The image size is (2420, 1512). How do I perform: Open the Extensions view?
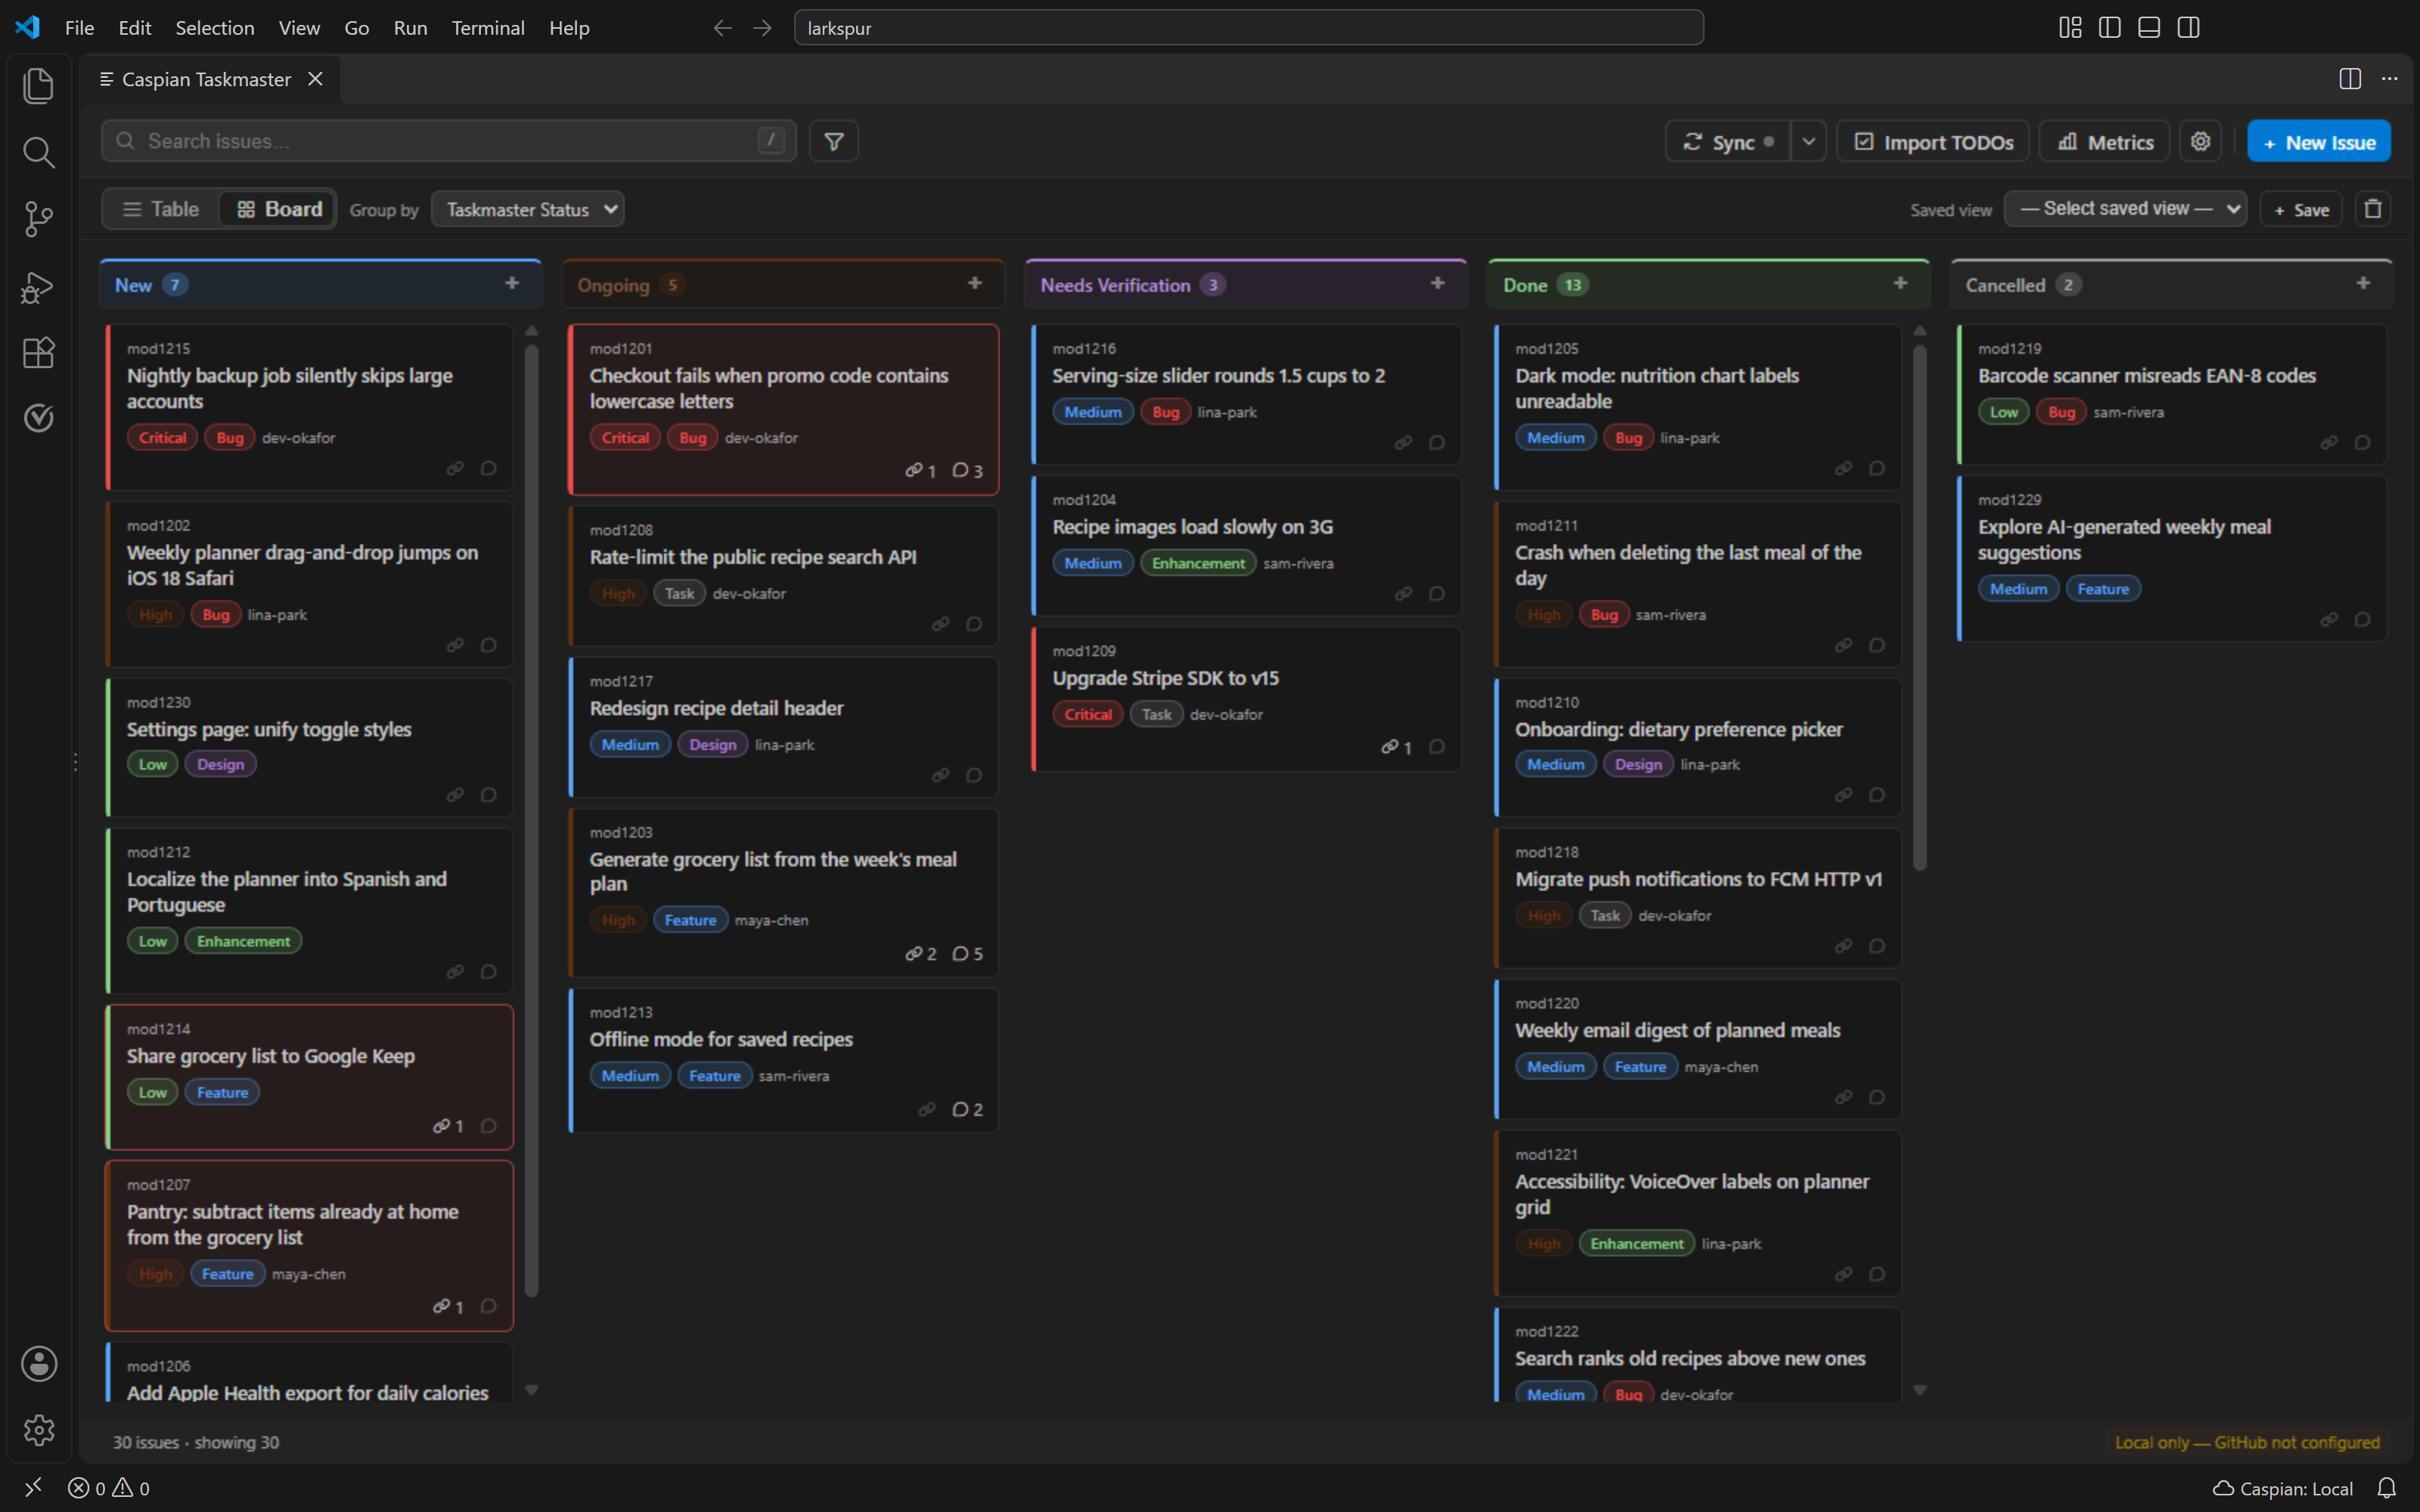click(38, 352)
